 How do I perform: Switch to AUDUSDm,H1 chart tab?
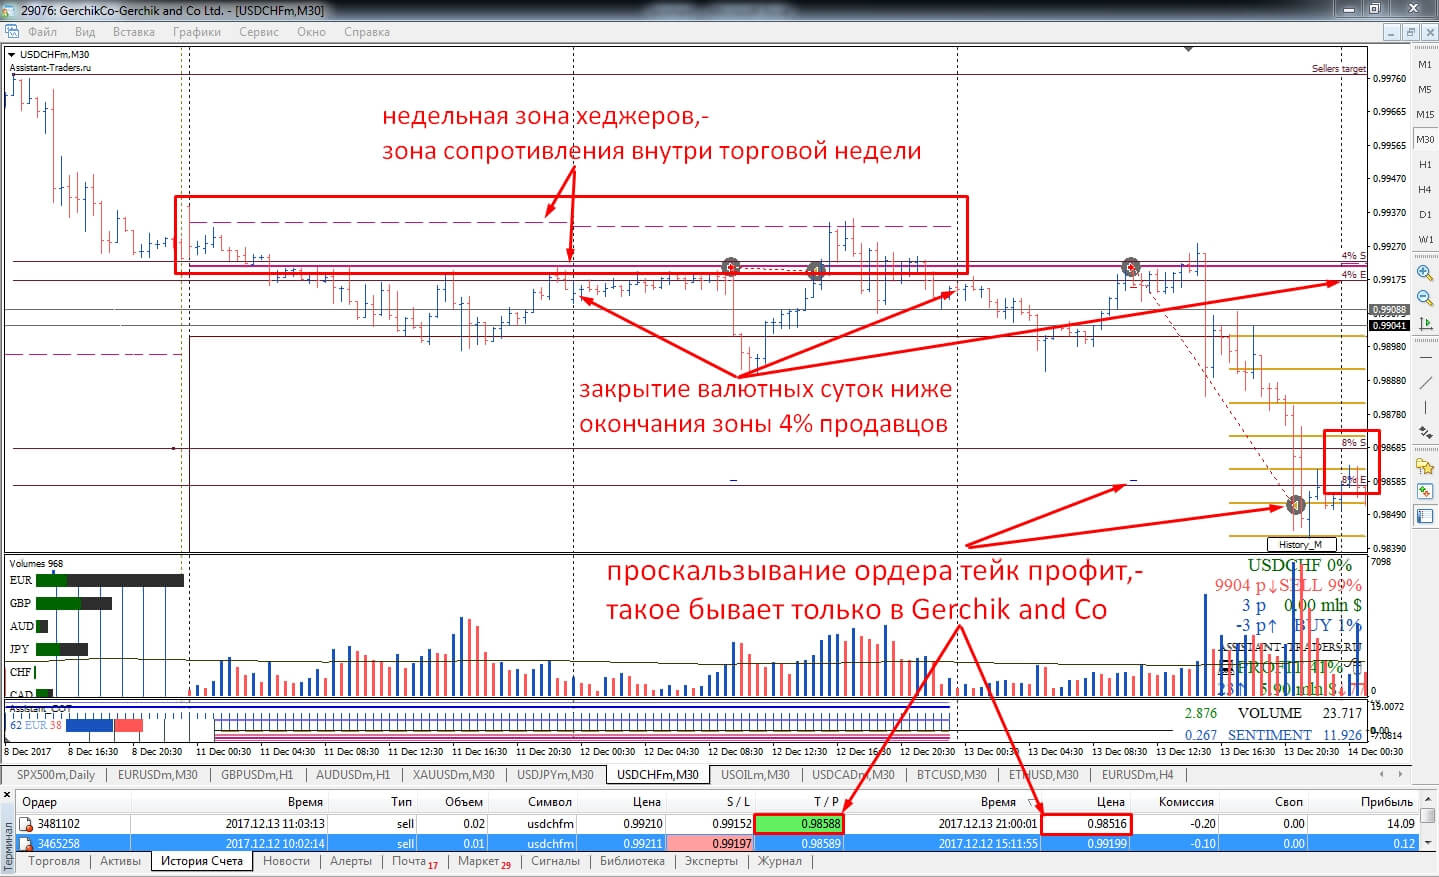pos(353,775)
